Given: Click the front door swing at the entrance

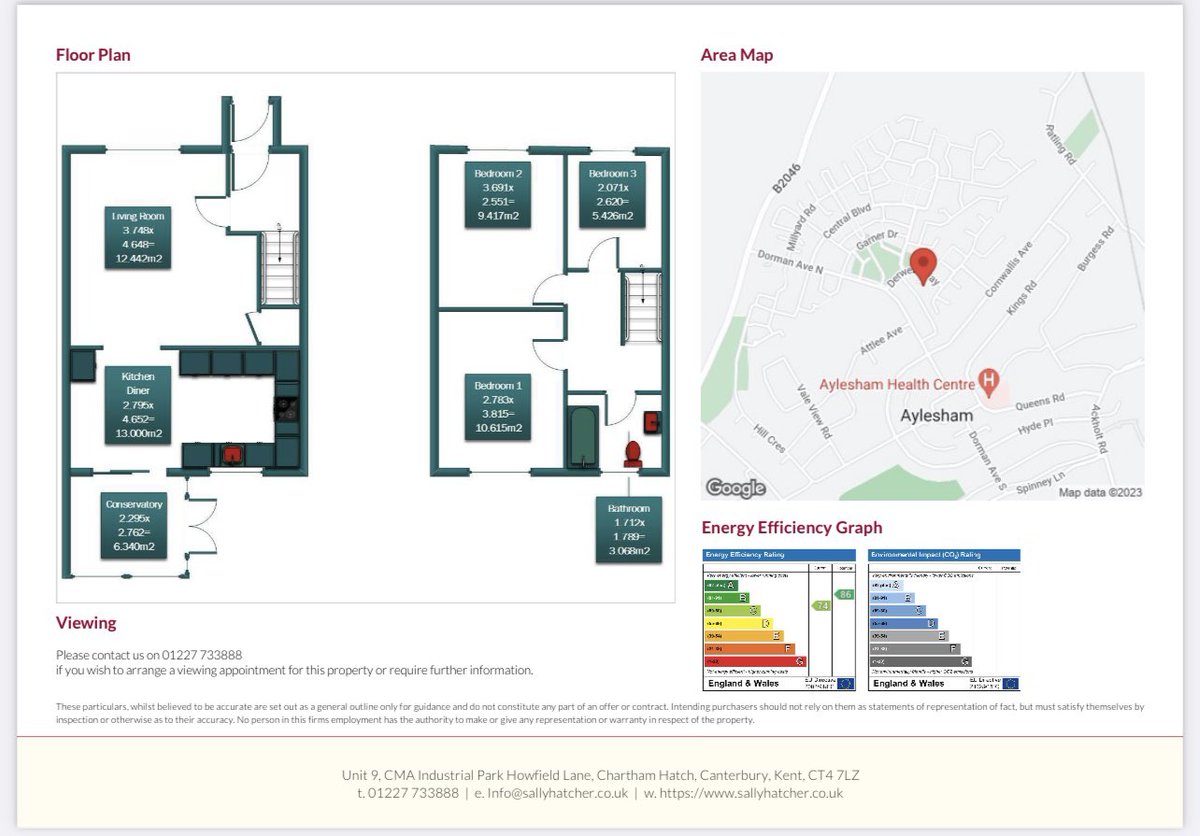Looking at the screenshot, I should click(x=253, y=121).
